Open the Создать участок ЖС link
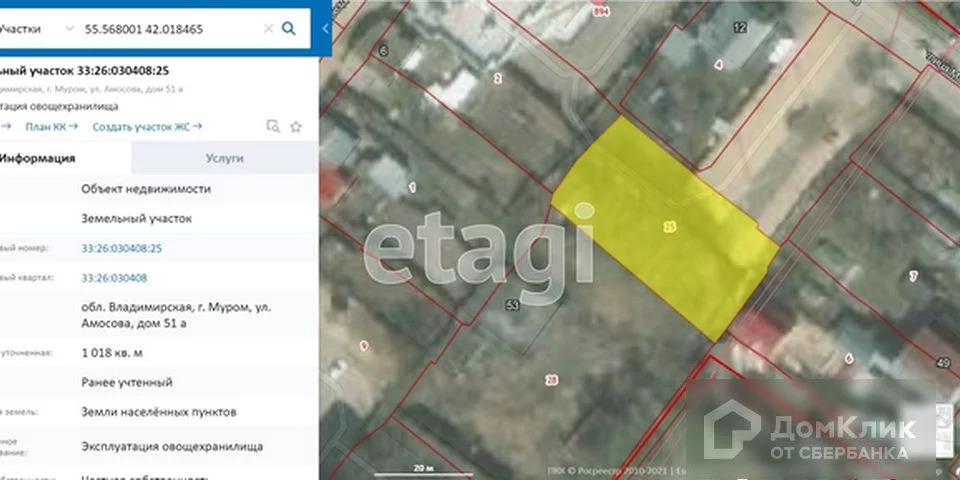Image resolution: width=960 pixels, height=480 pixels. [147, 127]
